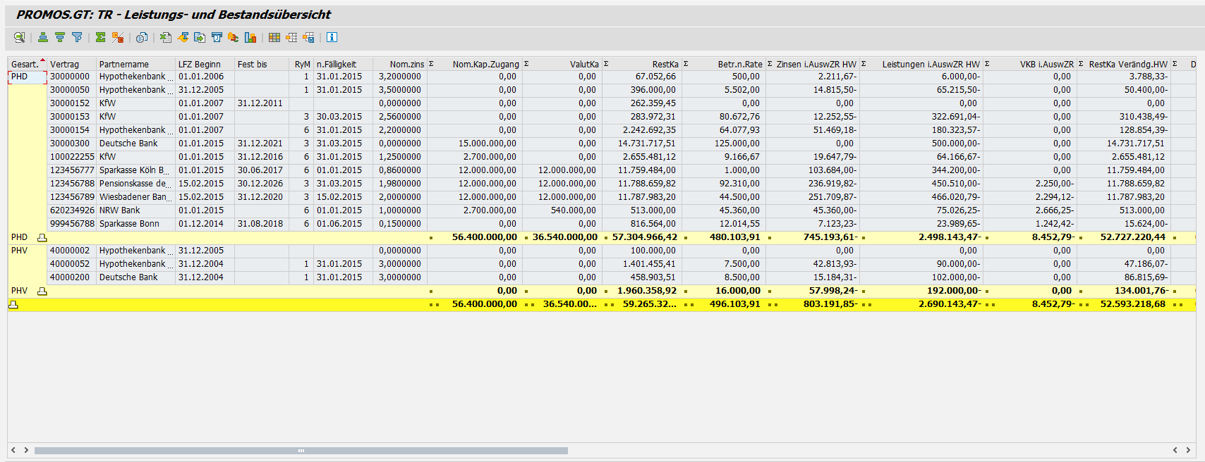The height and width of the screenshot is (462, 1205).
Task: Save the layout via toolbar icon
Action: coord(309,38)
